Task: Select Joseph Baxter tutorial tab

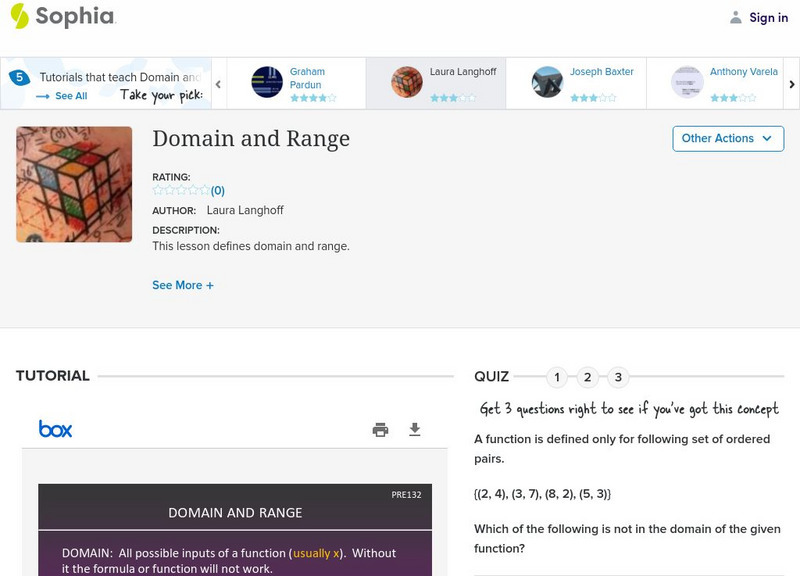Action: [x=575, y=82]
